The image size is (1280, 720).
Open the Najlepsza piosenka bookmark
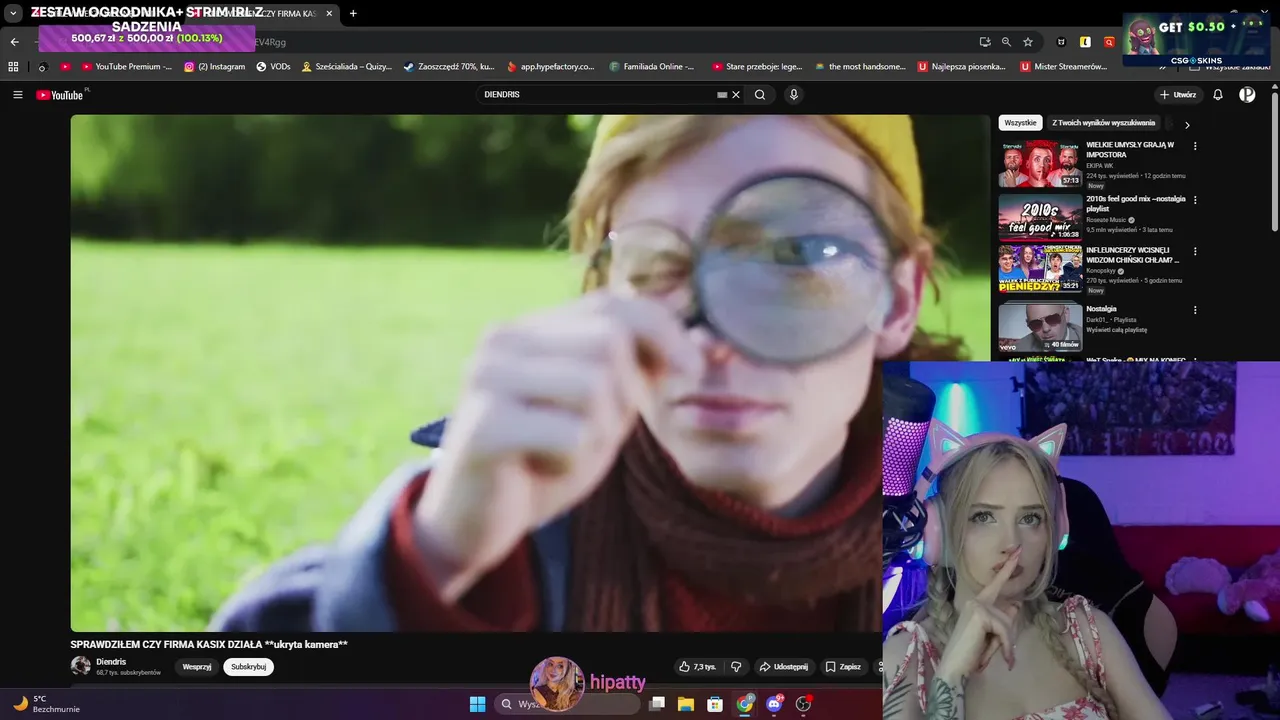pos(961,67)
